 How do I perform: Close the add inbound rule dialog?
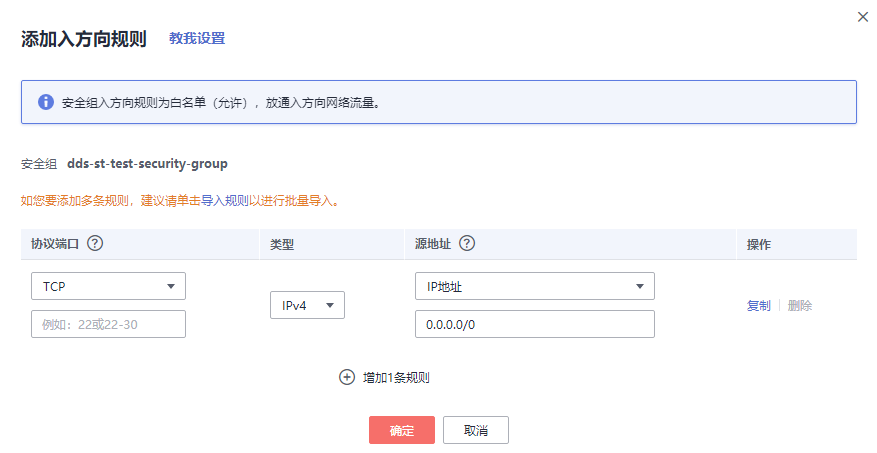[863, 17]
